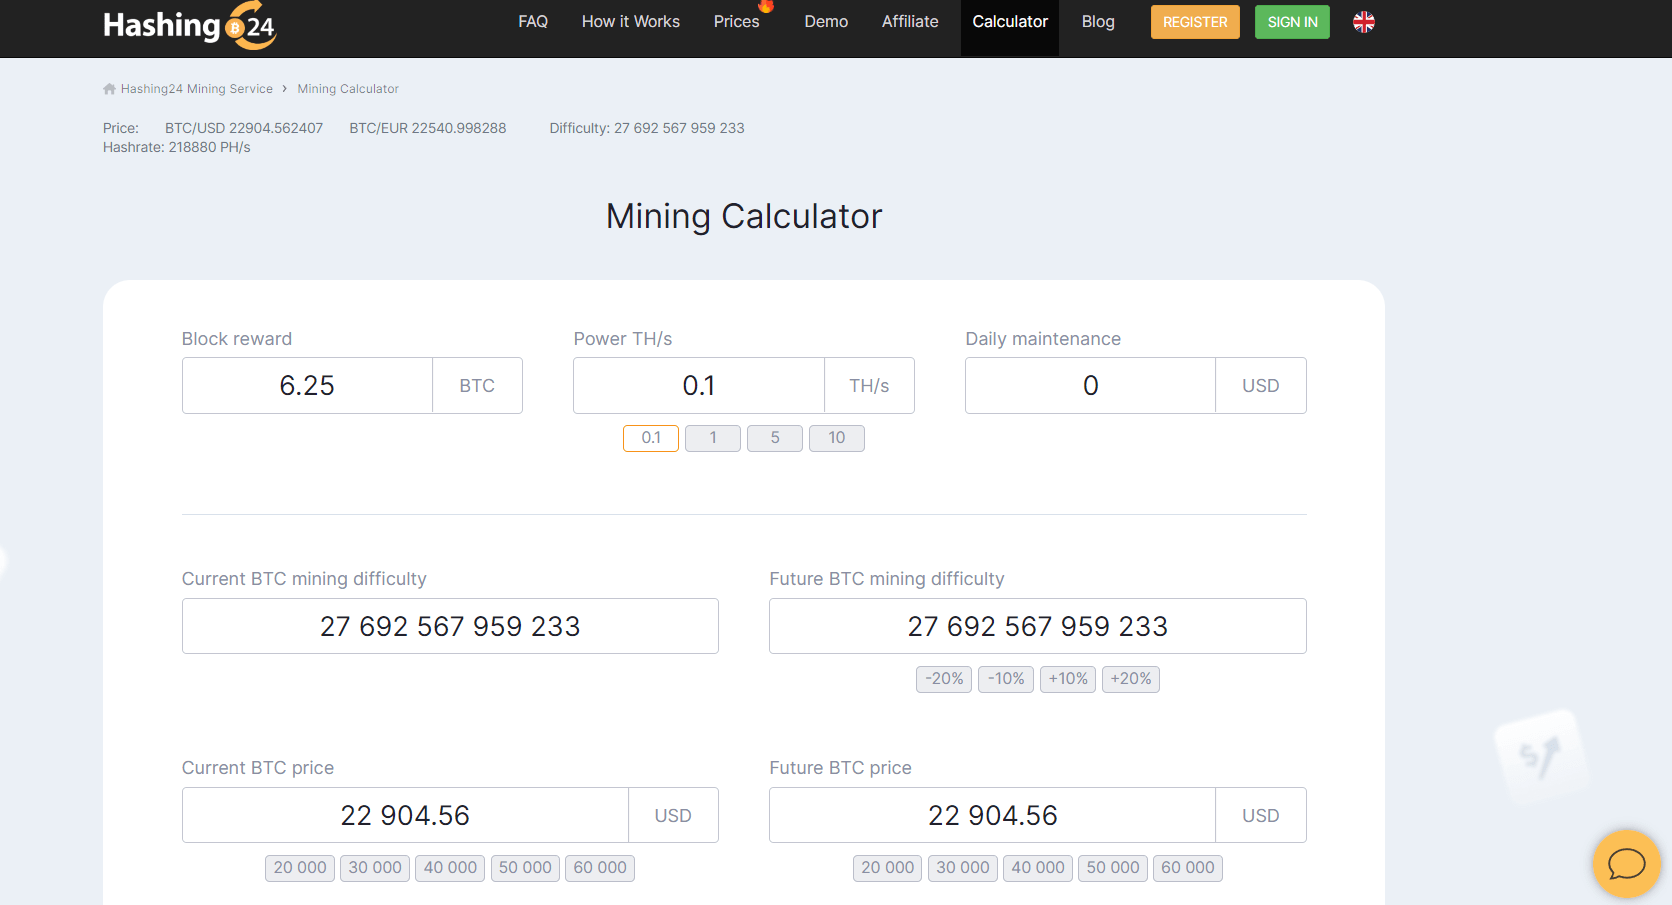1672x905 pixels.
Task: Select the 10 power preset
Action: click(836, 438)
